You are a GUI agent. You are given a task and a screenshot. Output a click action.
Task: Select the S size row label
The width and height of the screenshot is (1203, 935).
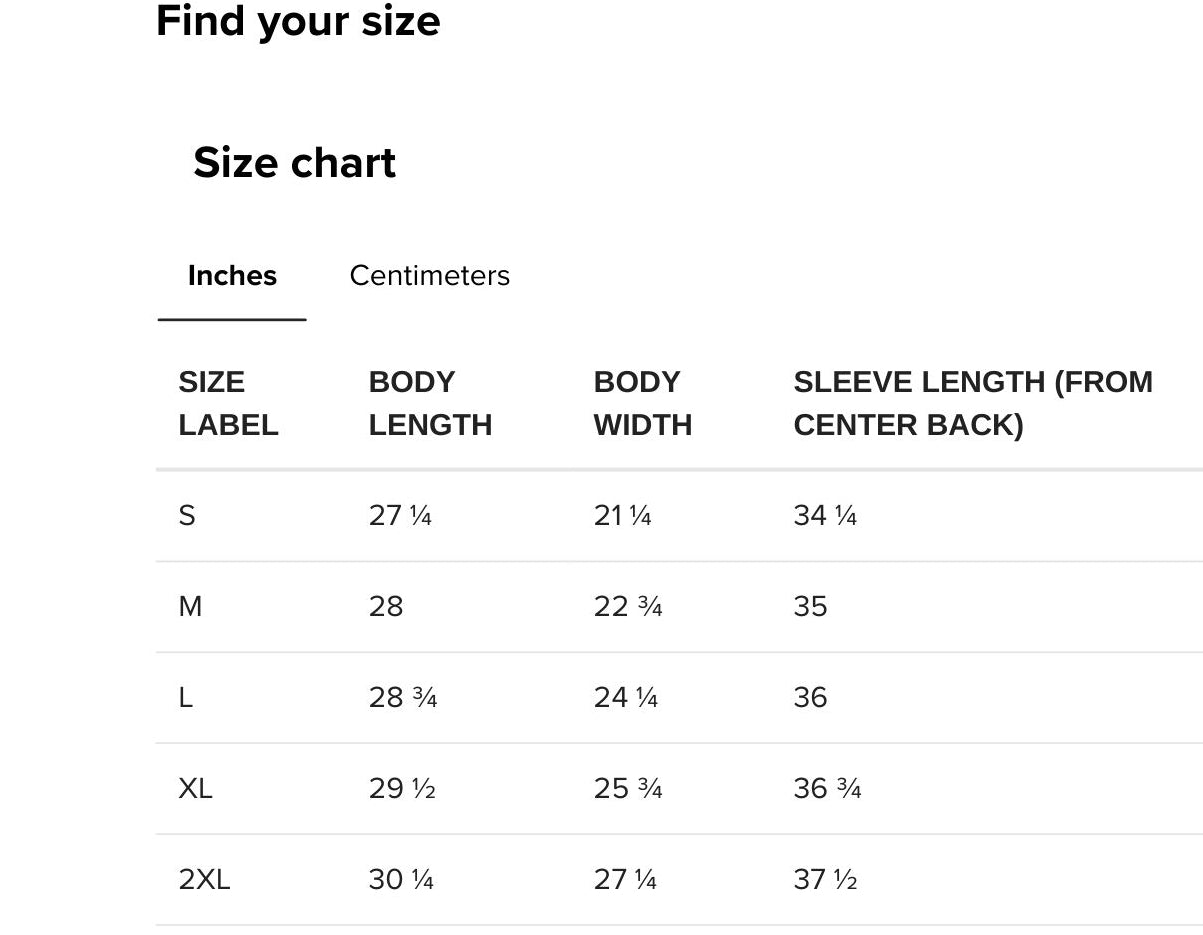tap(187, 516)
